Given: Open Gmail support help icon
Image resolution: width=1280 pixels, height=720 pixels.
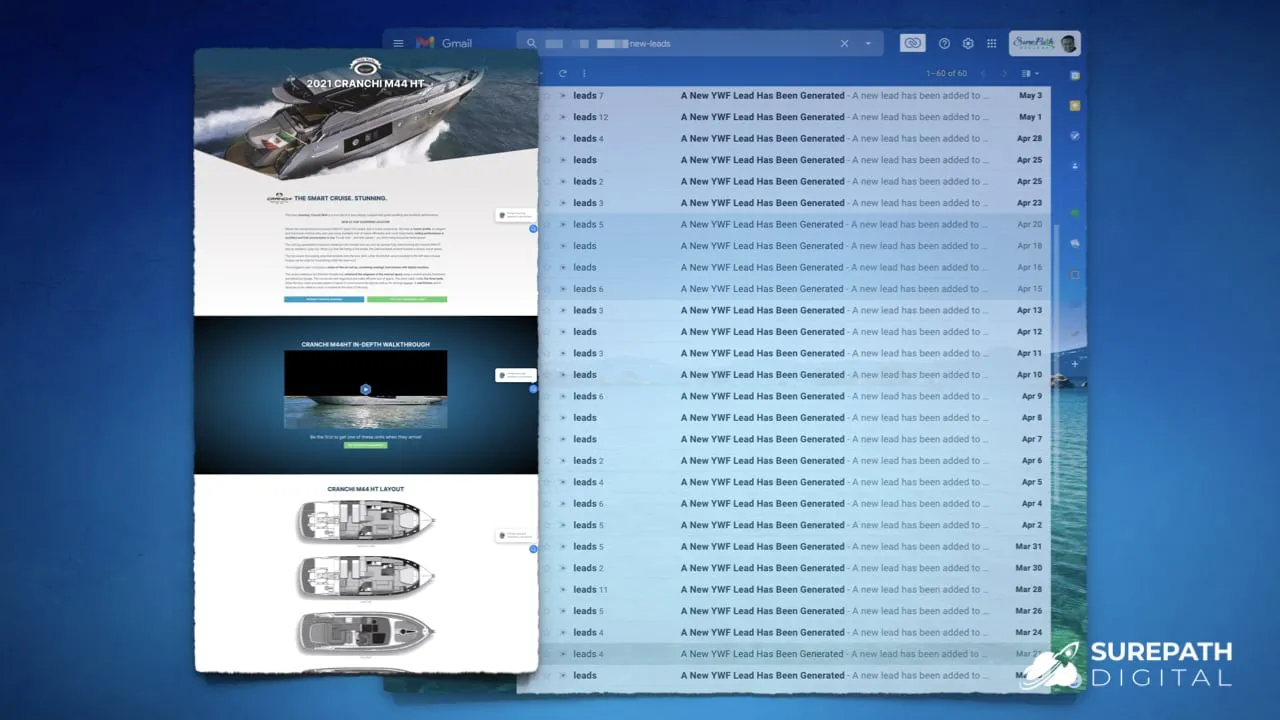Looking at the screenshot, I should [944, 44].
